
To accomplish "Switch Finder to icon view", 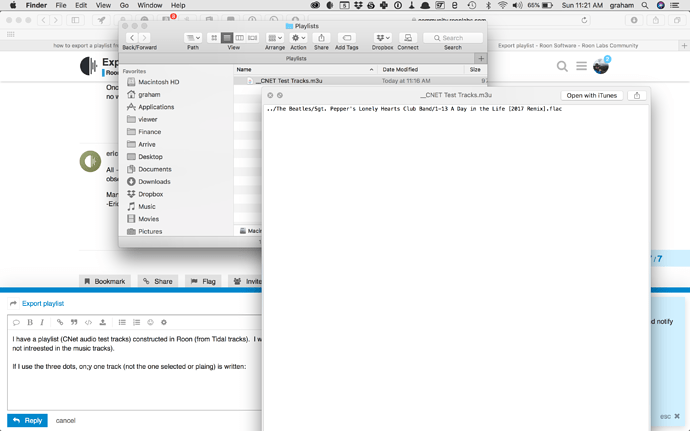I will tap(214, 38).
